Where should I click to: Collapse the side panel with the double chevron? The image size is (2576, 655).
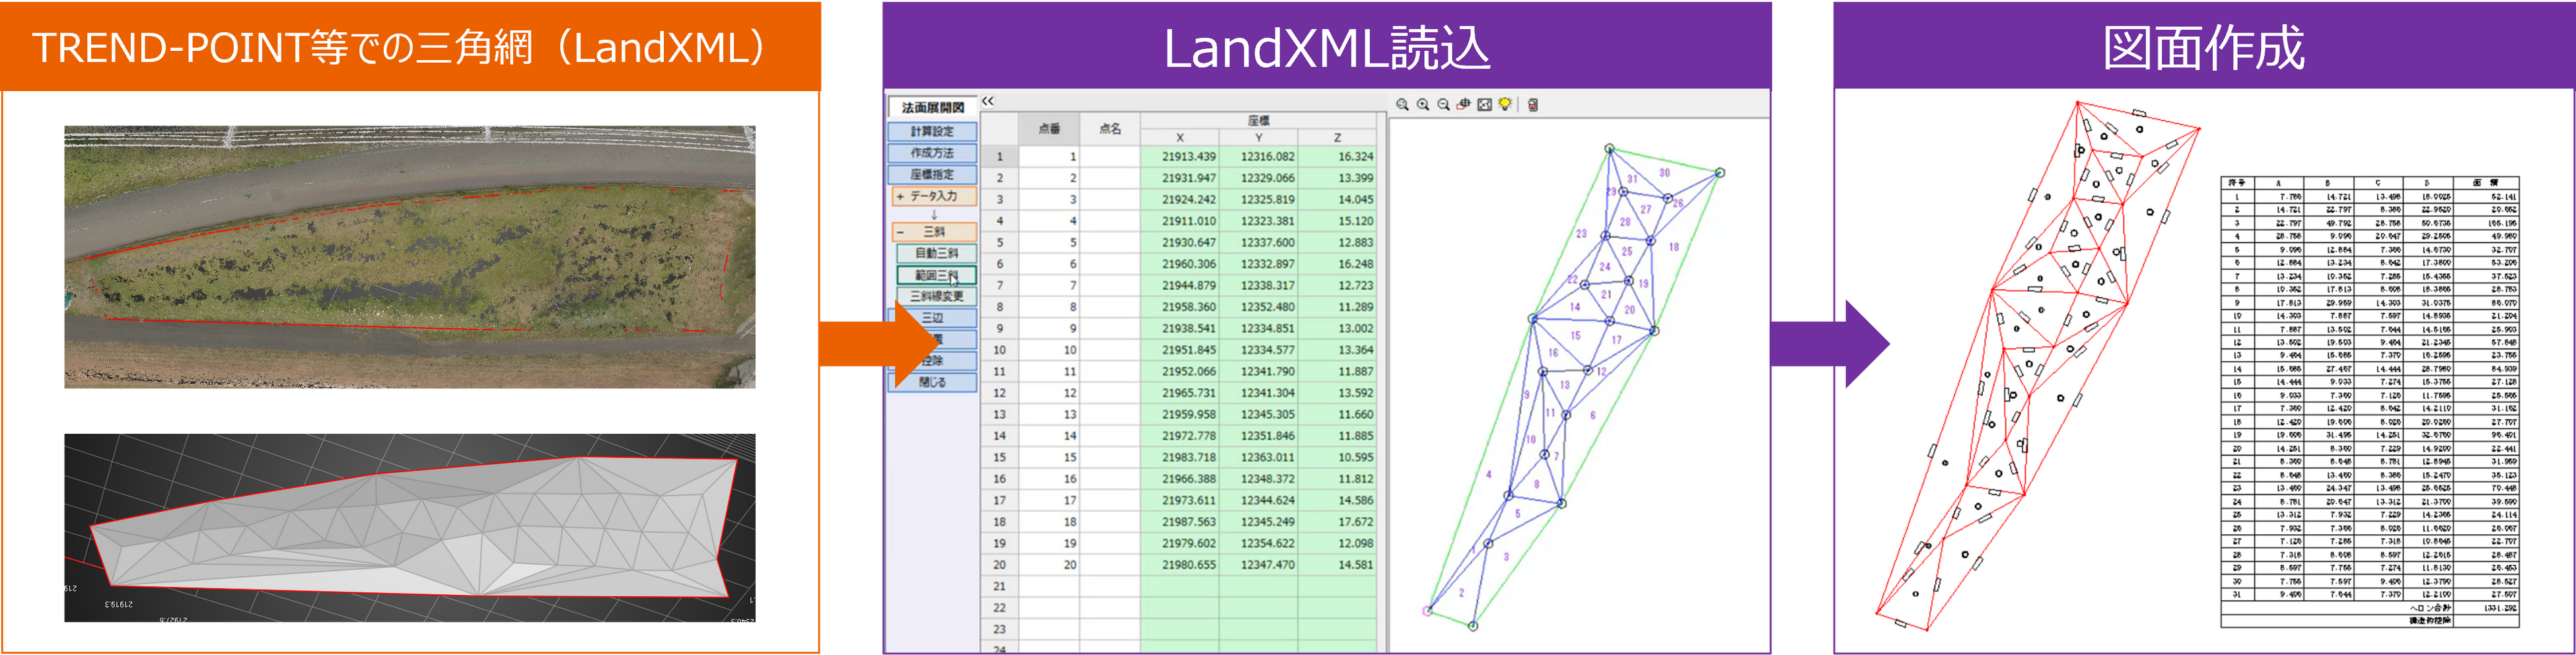[988, 101]
